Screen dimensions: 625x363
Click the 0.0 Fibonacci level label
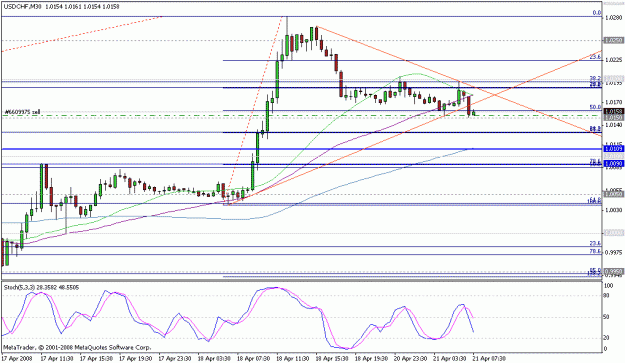click(x=596, y=13)
